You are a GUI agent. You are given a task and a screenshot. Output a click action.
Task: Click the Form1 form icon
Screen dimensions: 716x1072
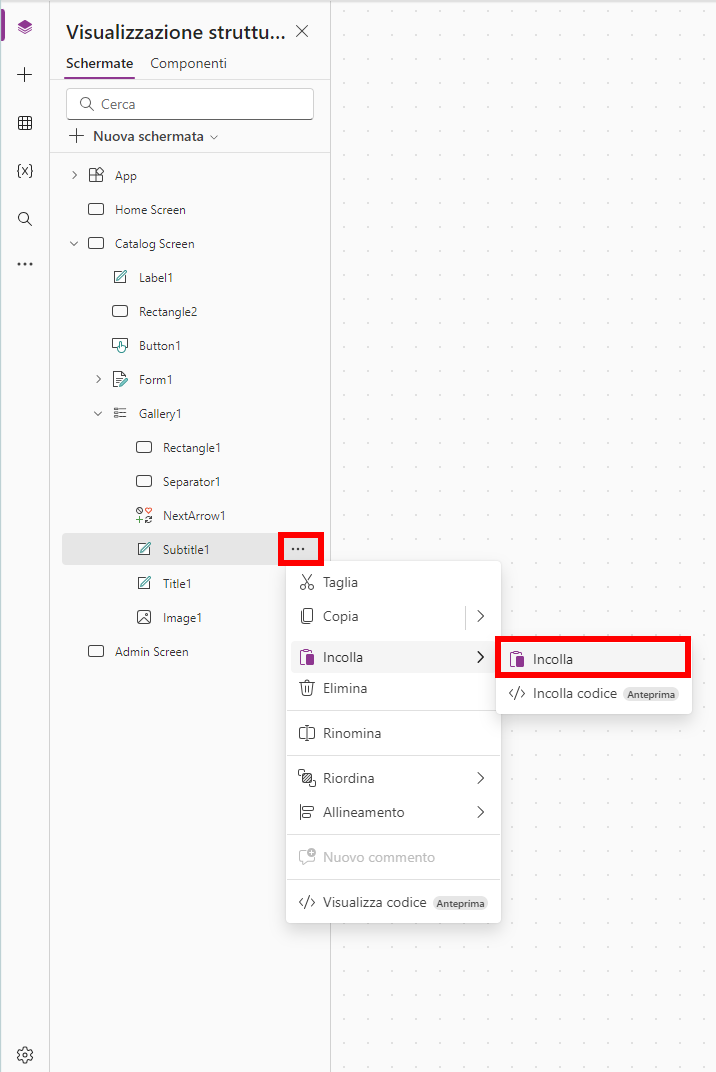pyautogui.click(x=120, y=379)
